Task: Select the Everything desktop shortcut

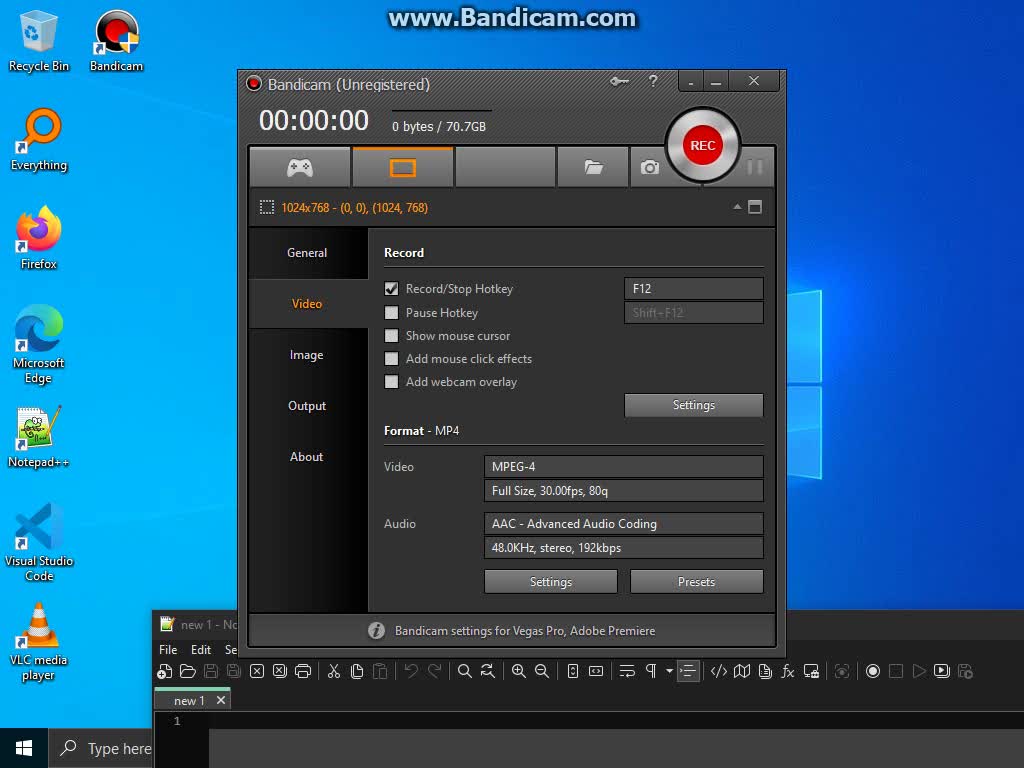Action: (x=39, y=140)
